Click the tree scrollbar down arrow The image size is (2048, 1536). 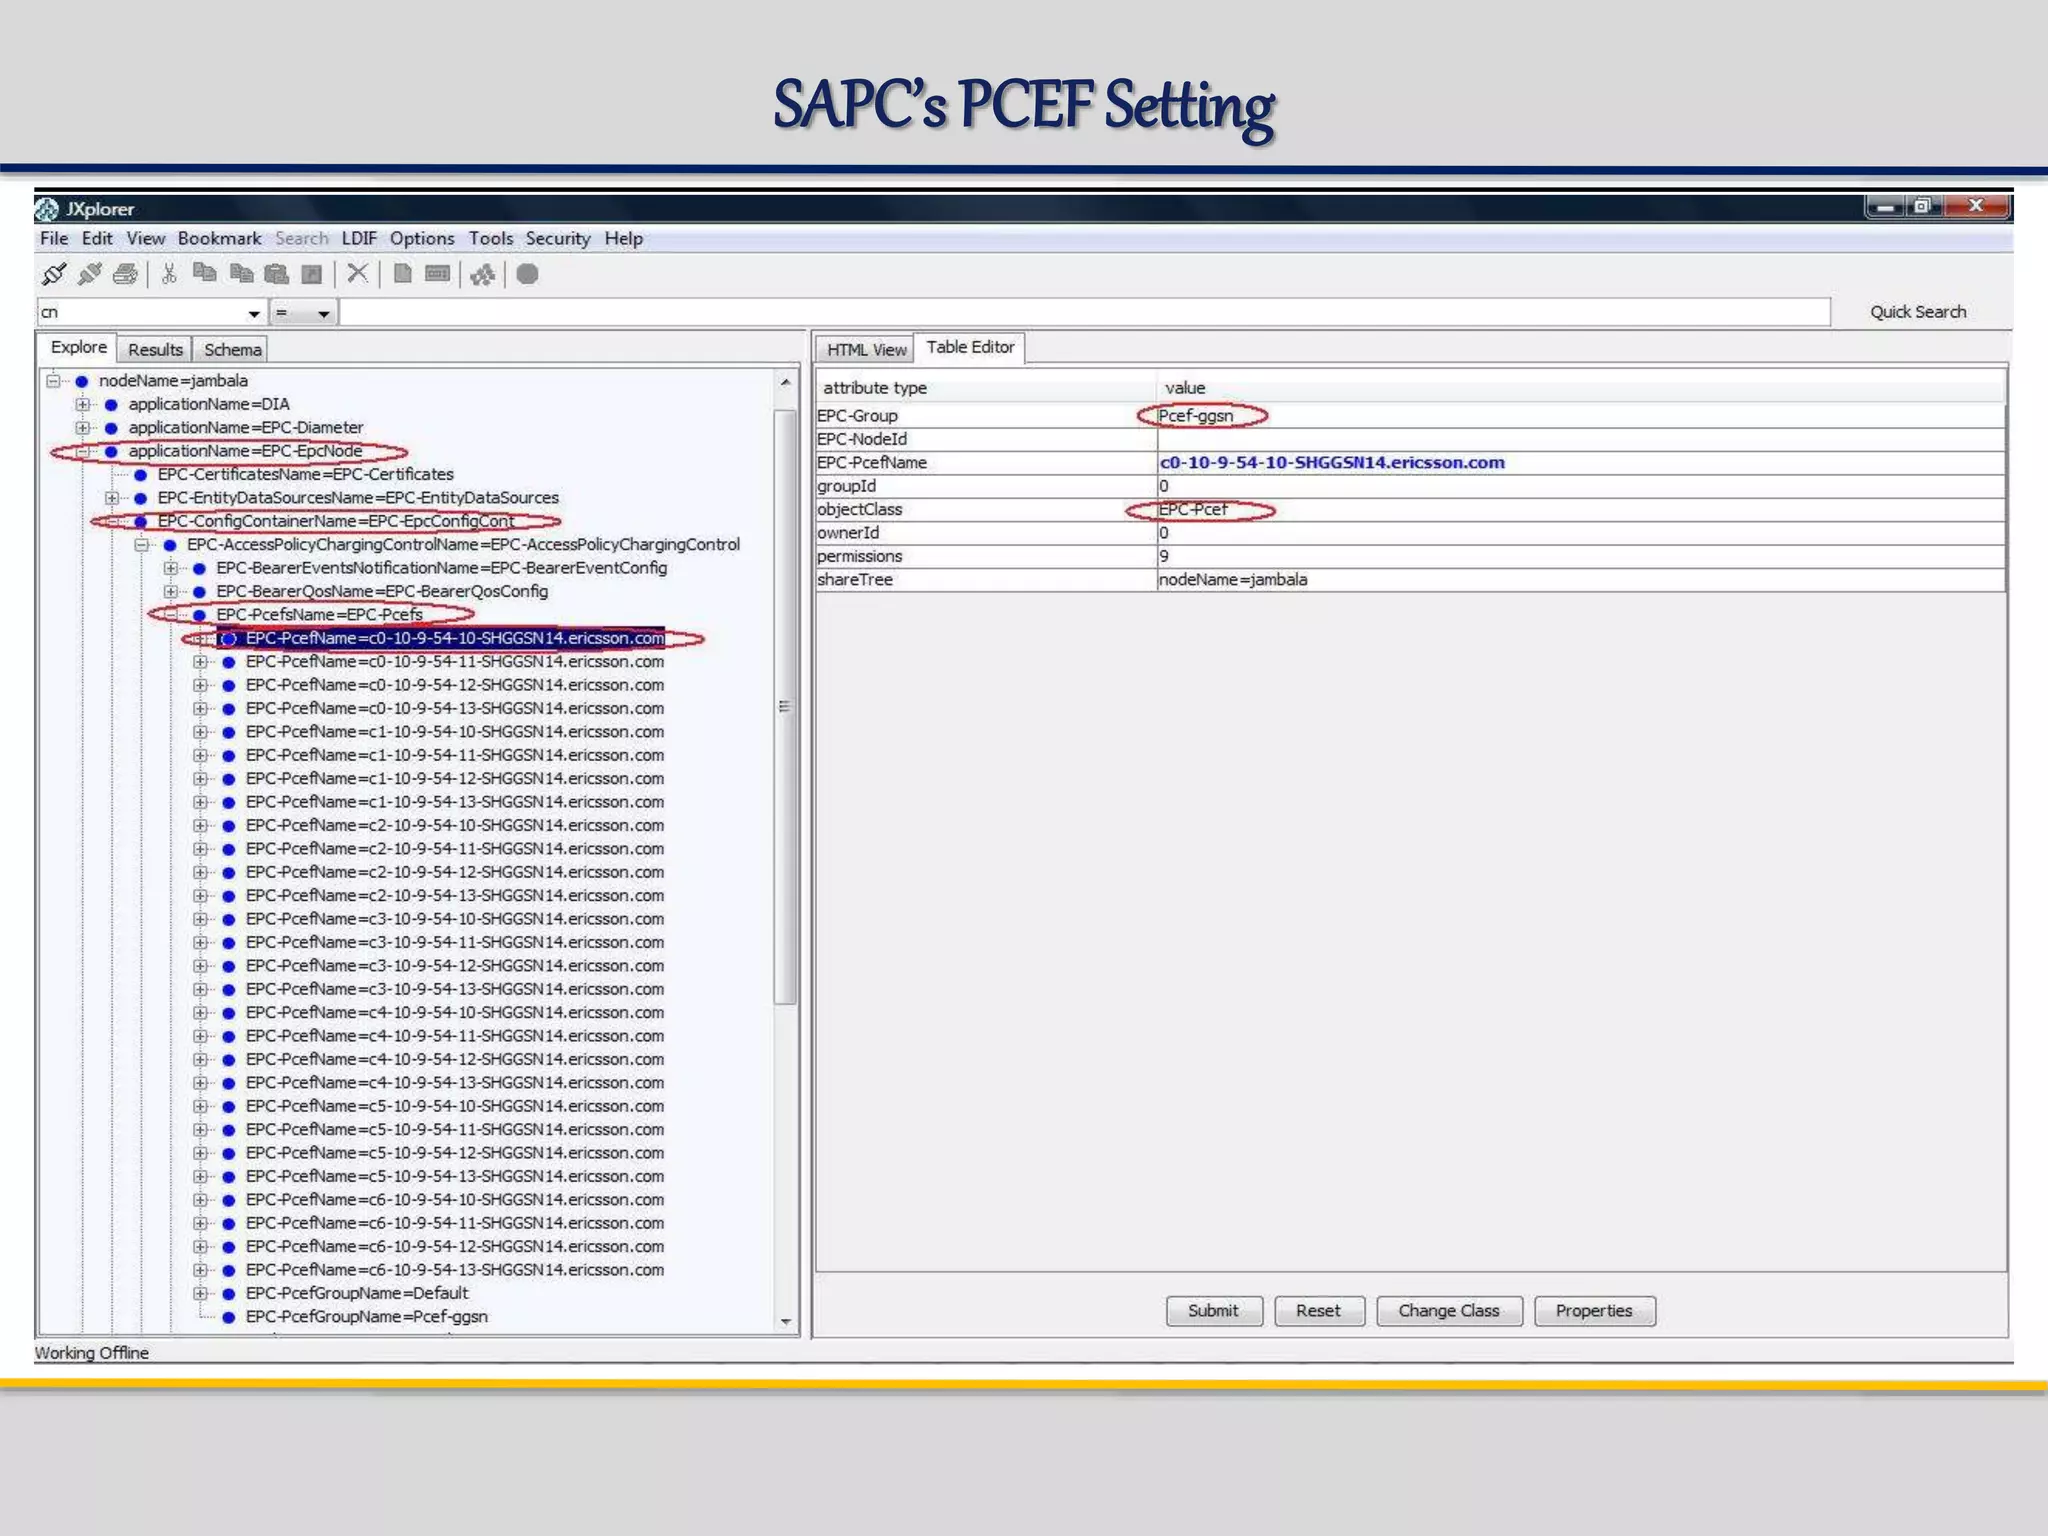pyautogui.click(x=786, y=1322)
